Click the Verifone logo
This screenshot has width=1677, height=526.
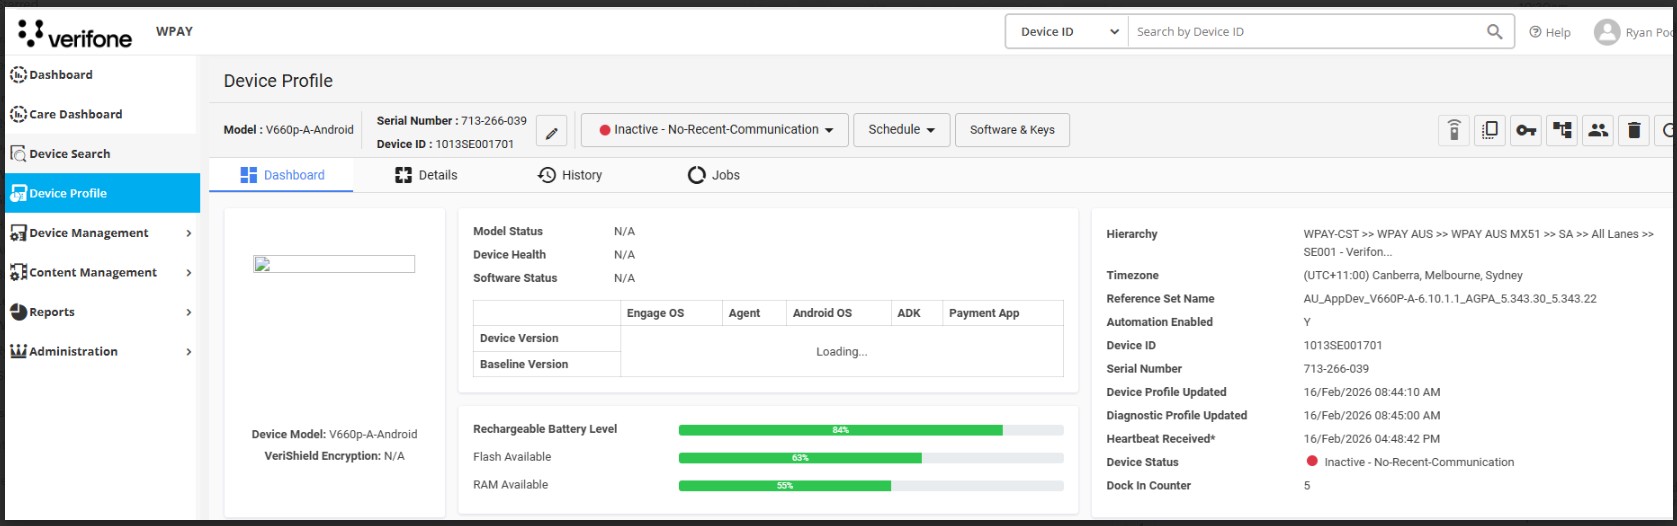coord(74,34)
